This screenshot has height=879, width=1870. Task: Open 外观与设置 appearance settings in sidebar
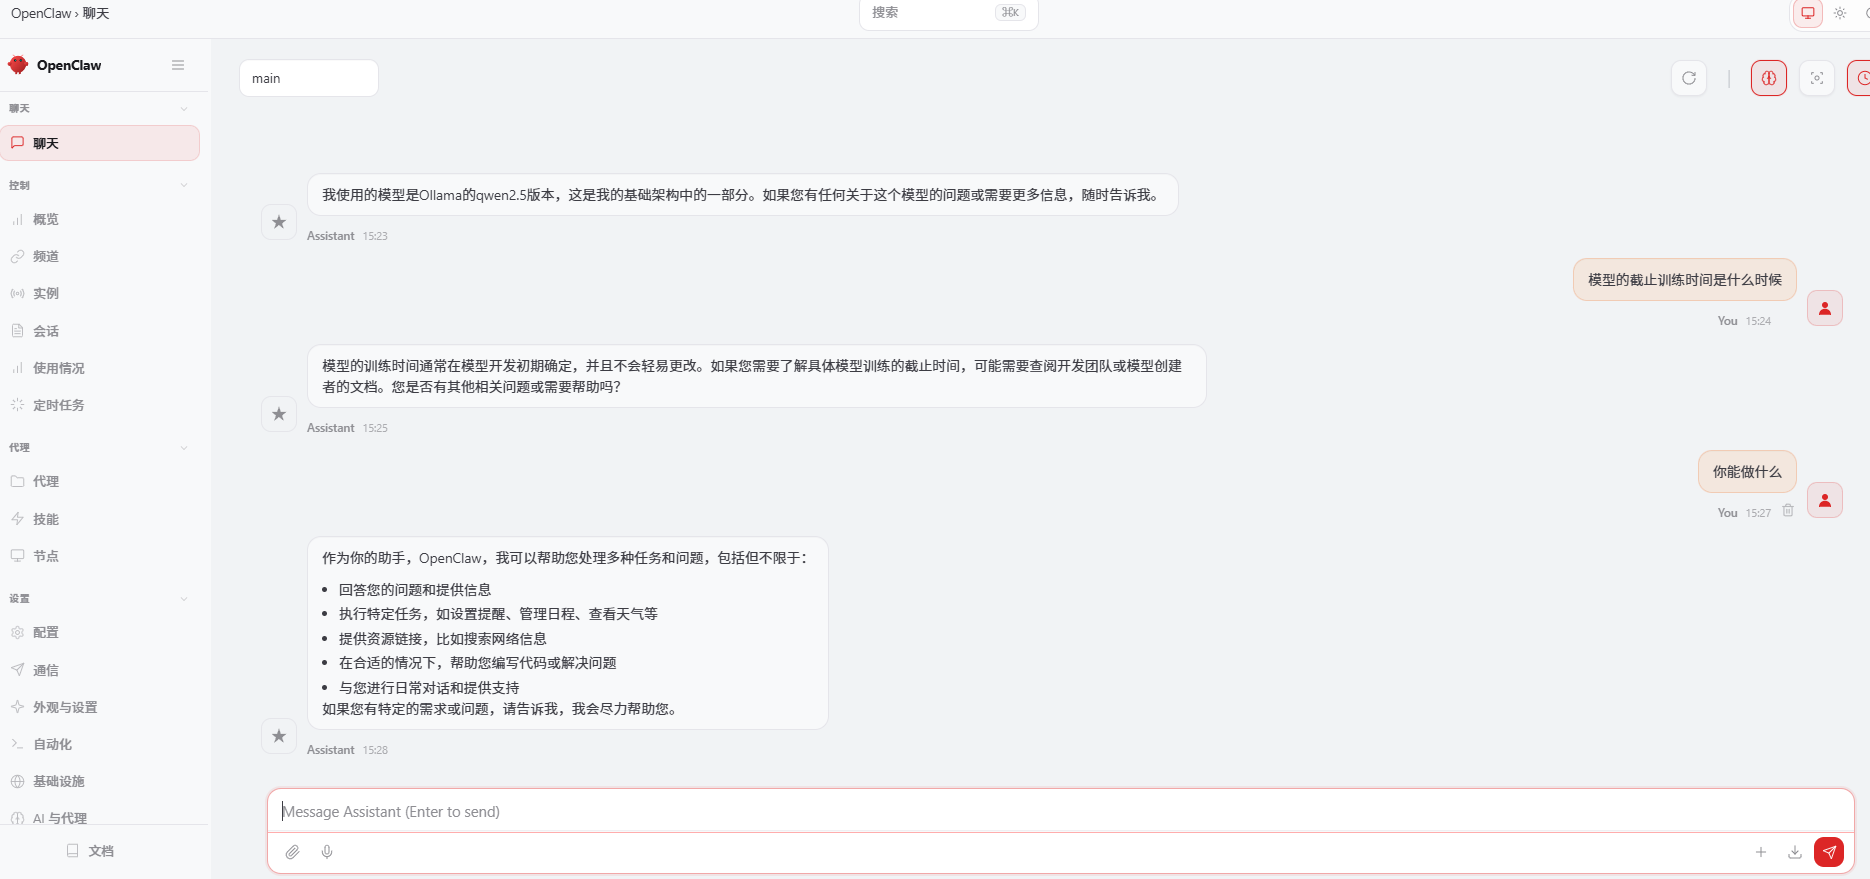100,707
